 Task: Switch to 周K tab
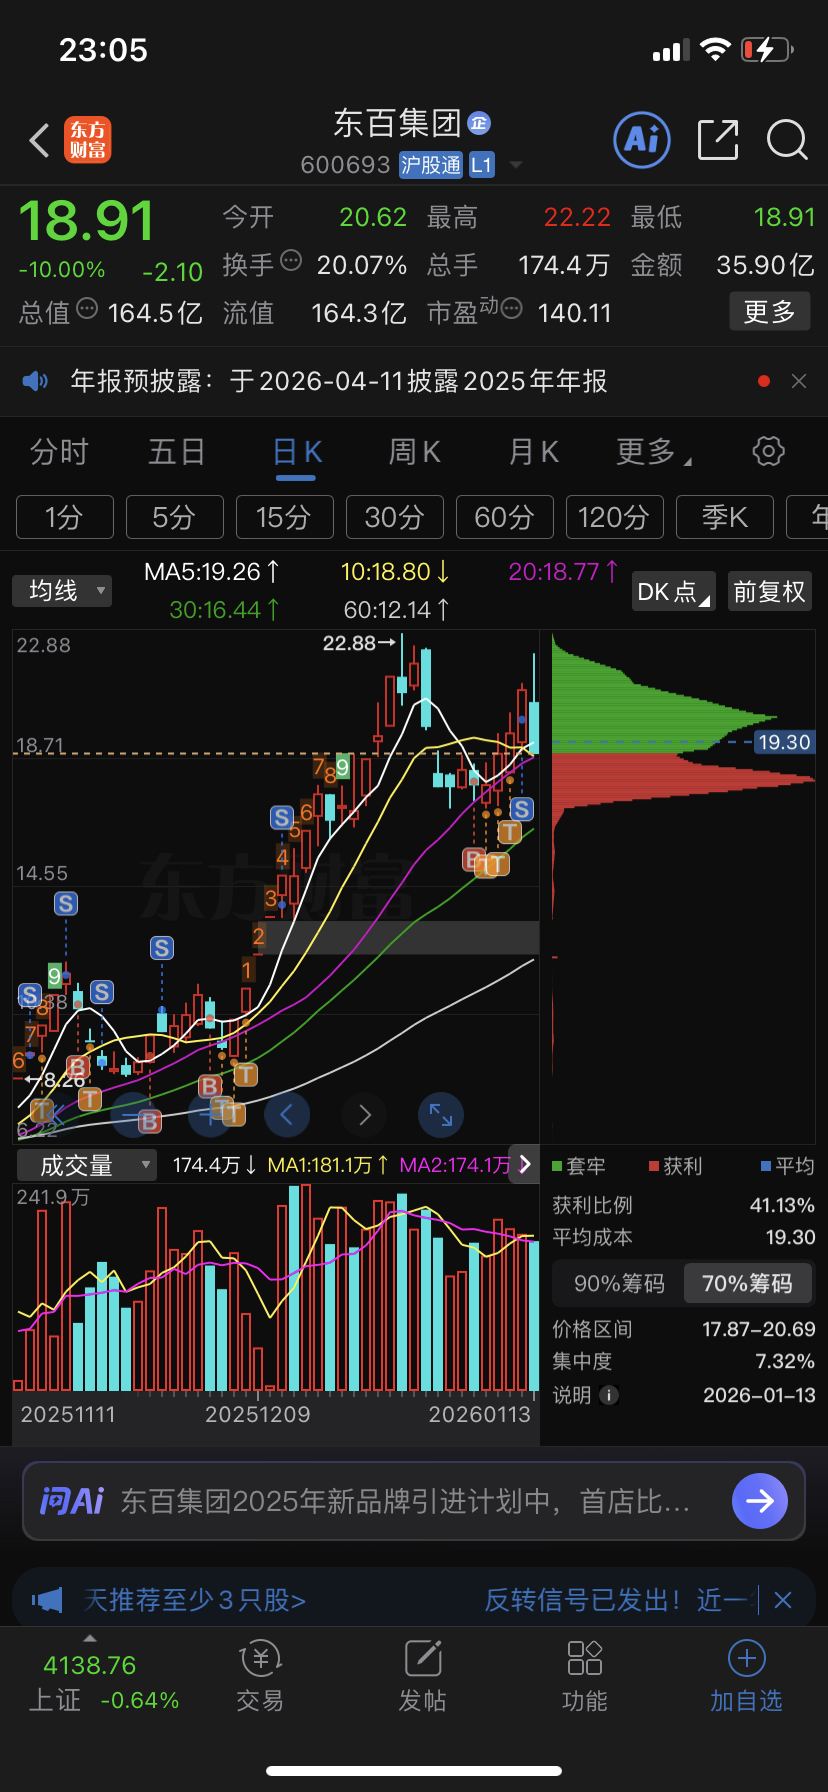pos(414,452)
